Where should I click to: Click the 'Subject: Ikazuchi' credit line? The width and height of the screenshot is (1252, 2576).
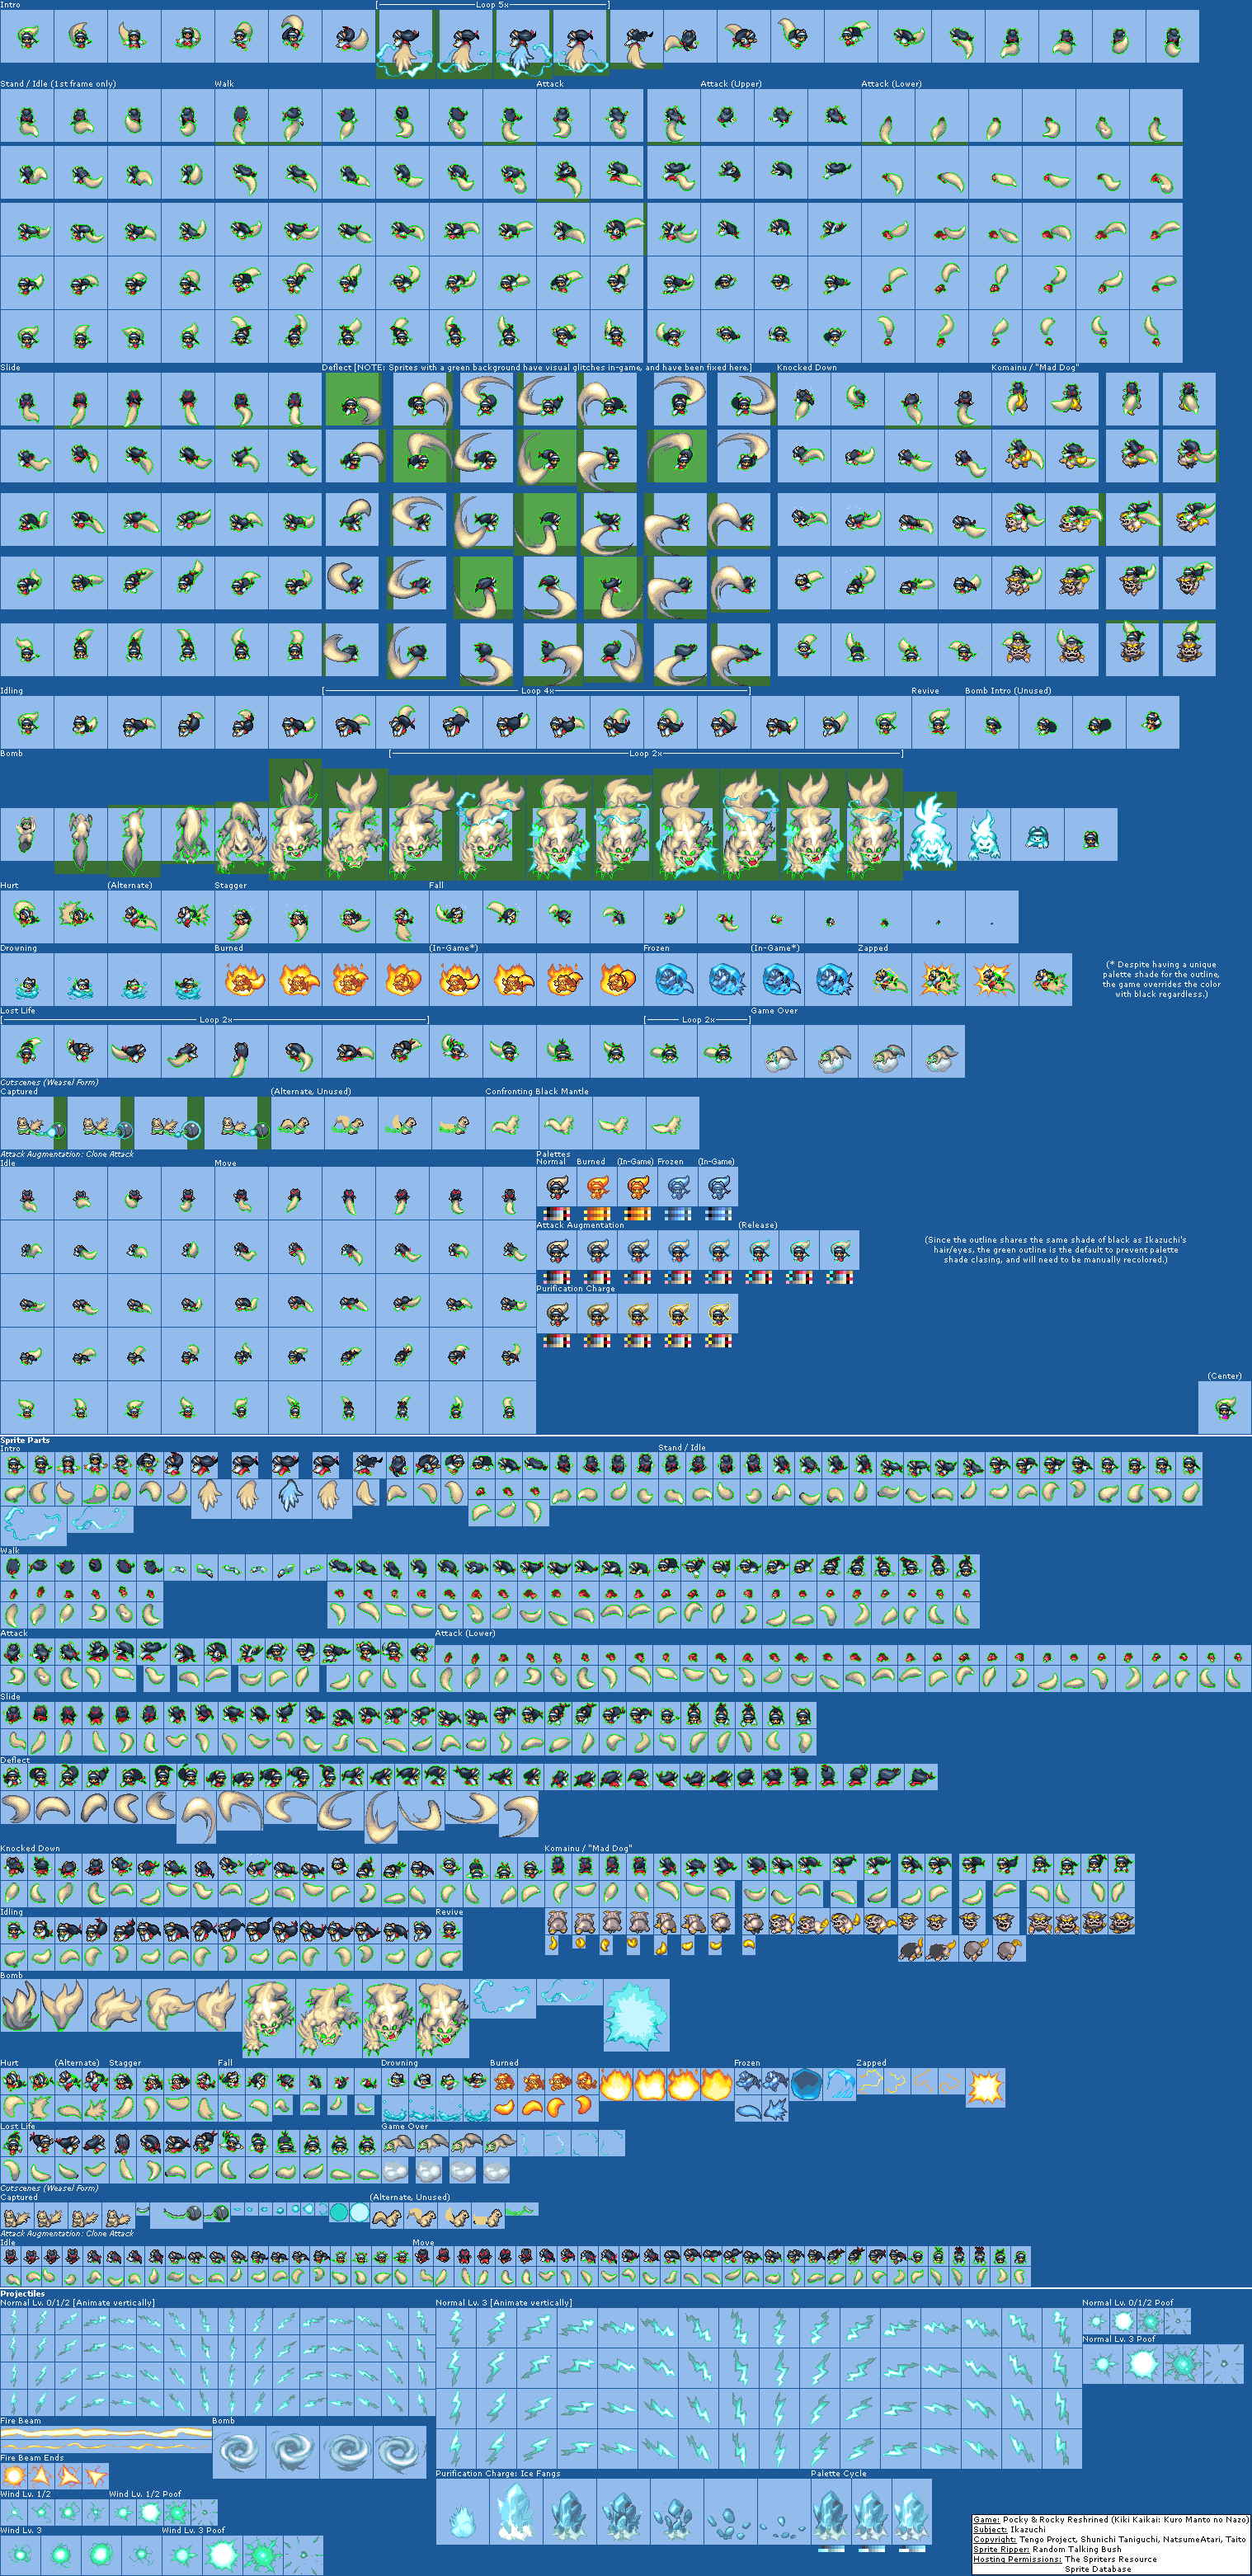[1009, 2529]
